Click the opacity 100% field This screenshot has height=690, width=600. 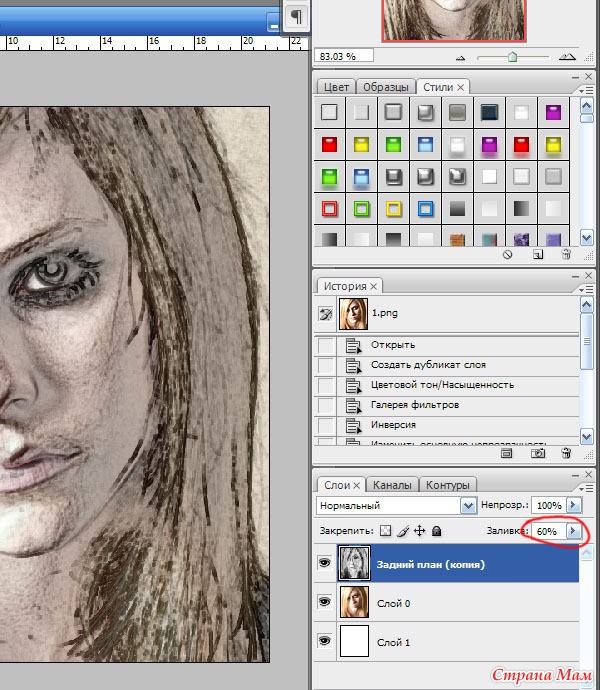(x=548, y=505)
